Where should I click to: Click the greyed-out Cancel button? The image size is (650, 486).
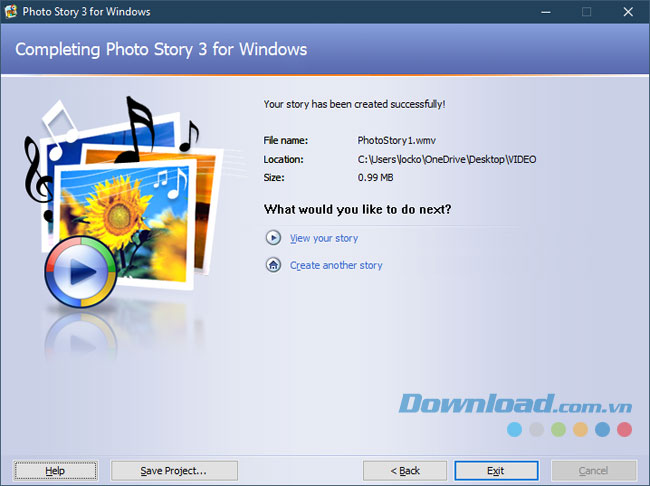pos(593,471)
